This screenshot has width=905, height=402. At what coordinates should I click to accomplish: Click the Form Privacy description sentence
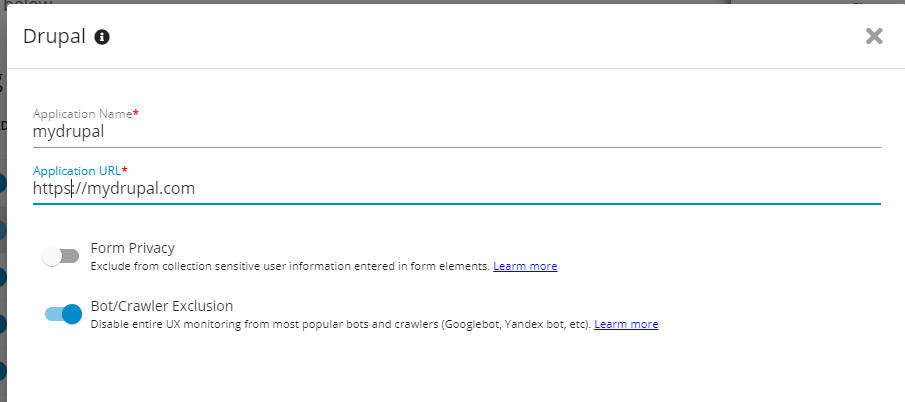(290, 267)
